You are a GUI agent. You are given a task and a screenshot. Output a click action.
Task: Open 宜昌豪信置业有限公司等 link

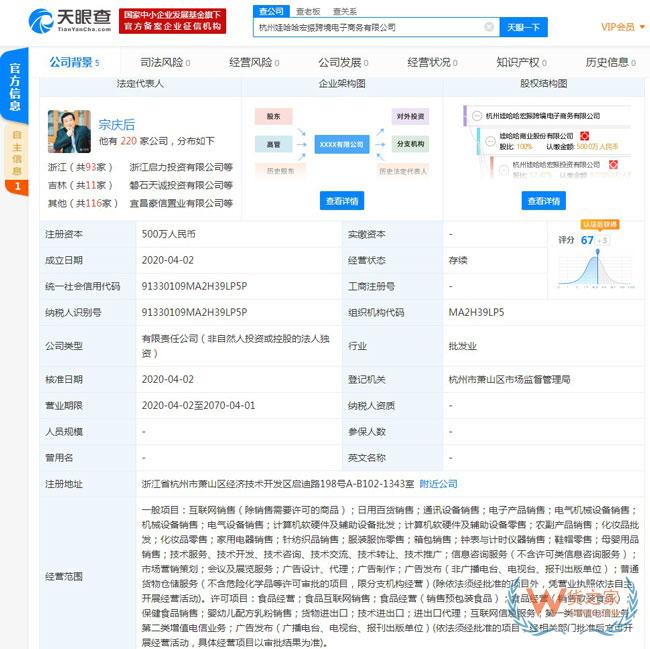[x=181, y=203]
